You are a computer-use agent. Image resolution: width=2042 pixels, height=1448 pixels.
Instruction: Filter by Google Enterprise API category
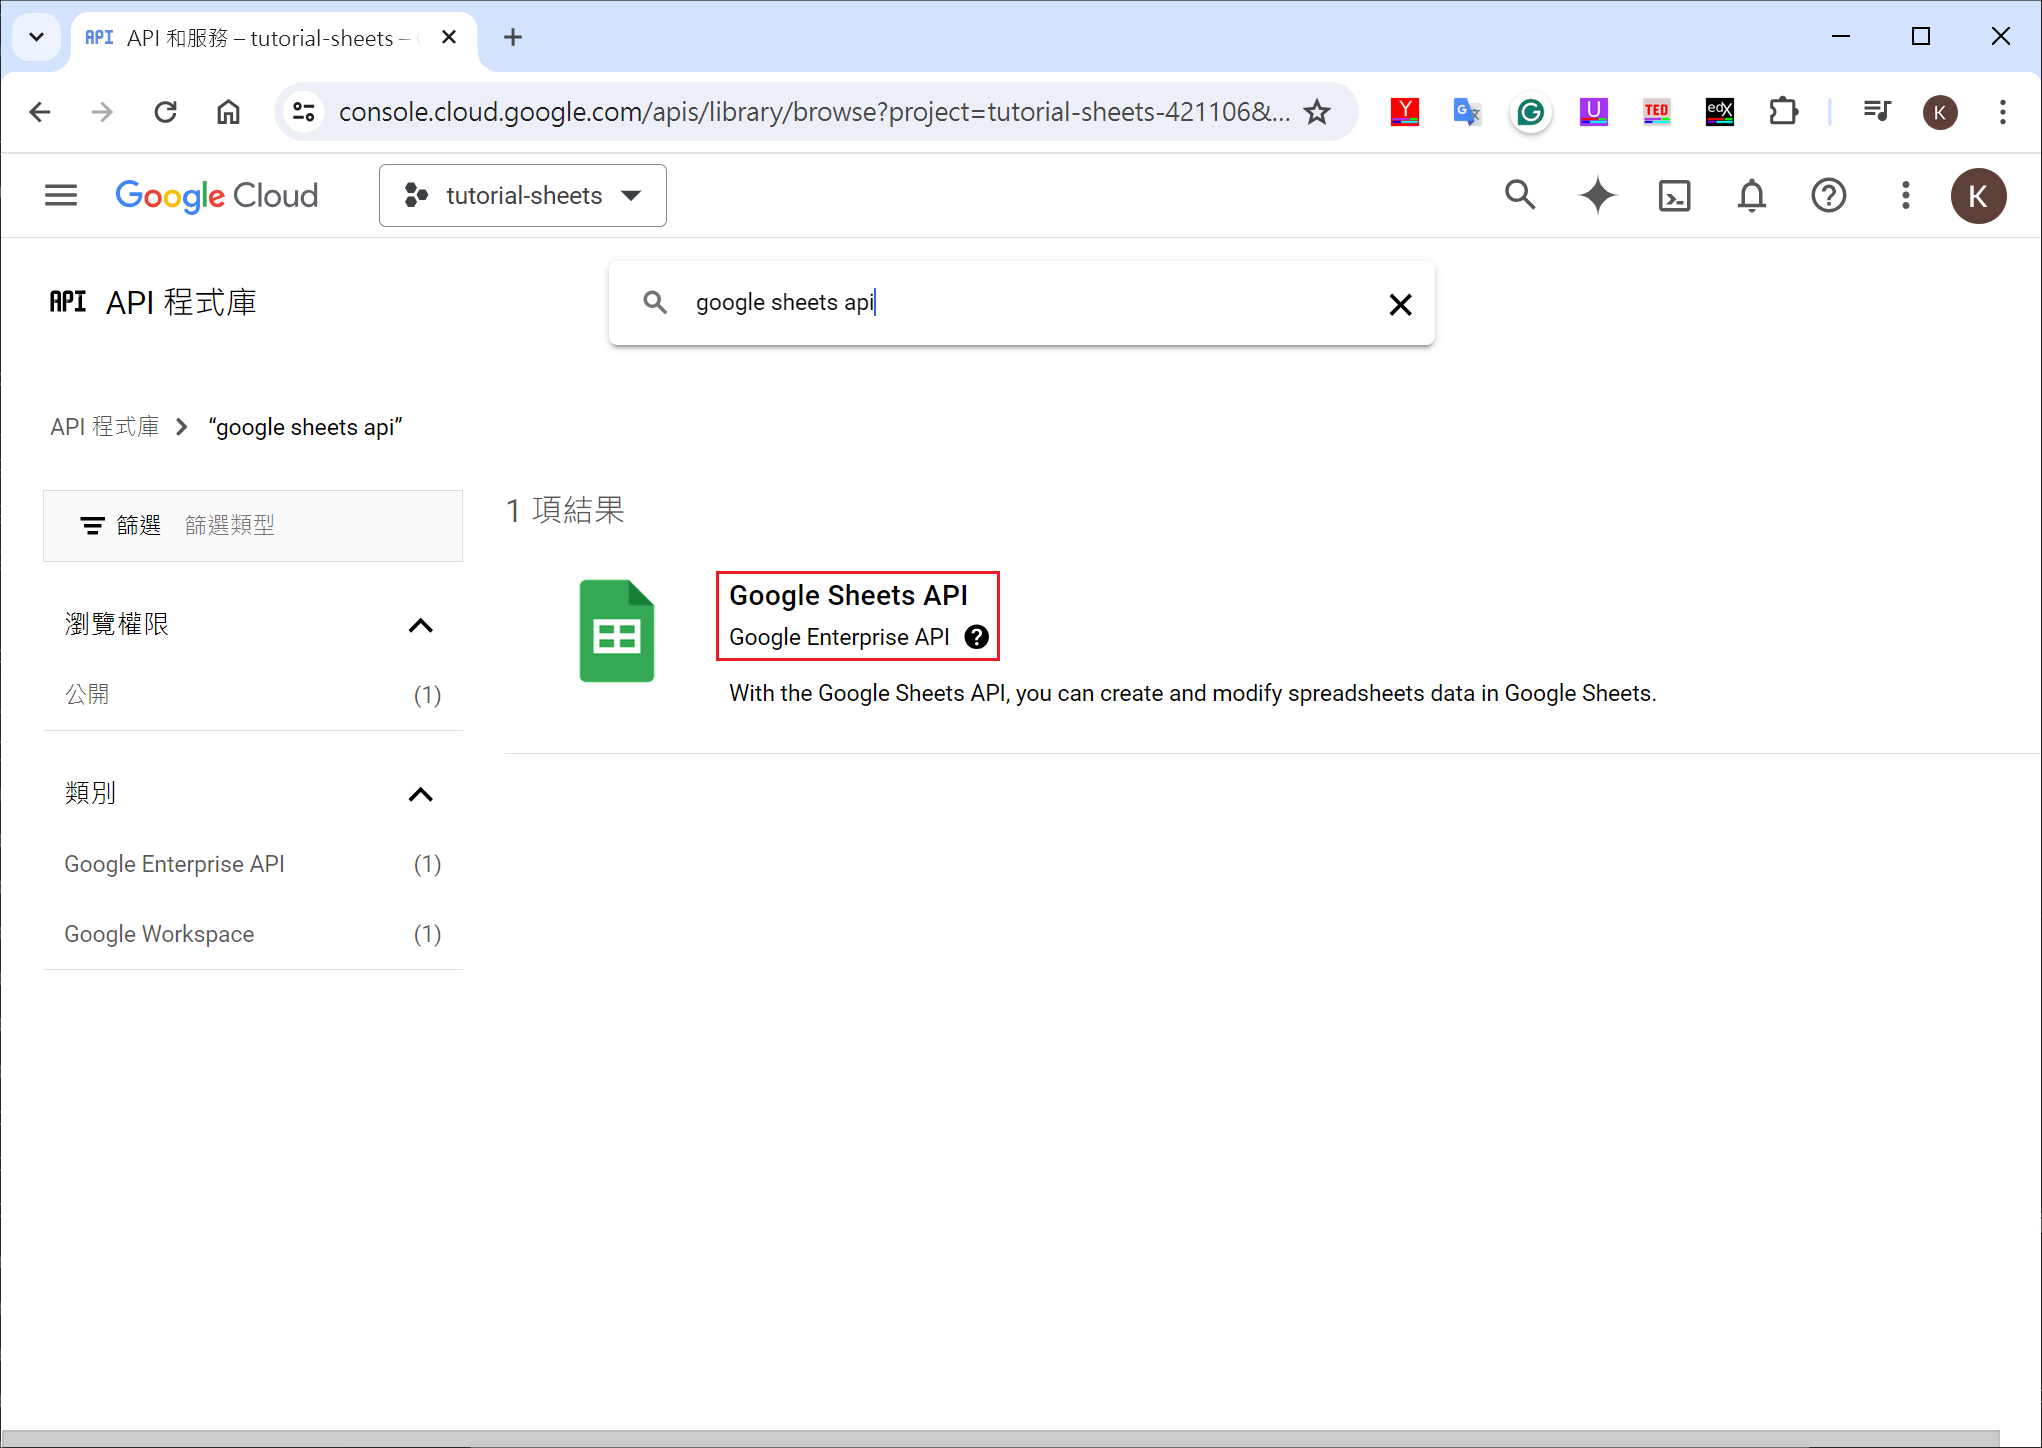pos(175,864)
